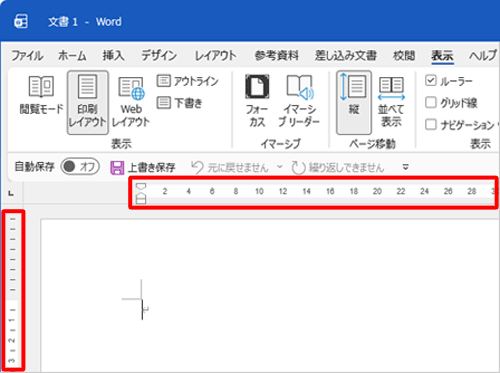The image size is (500, 373).
Task: Choose 並べて表示 side-by-side page movement
Action: (x=391, y=102)
